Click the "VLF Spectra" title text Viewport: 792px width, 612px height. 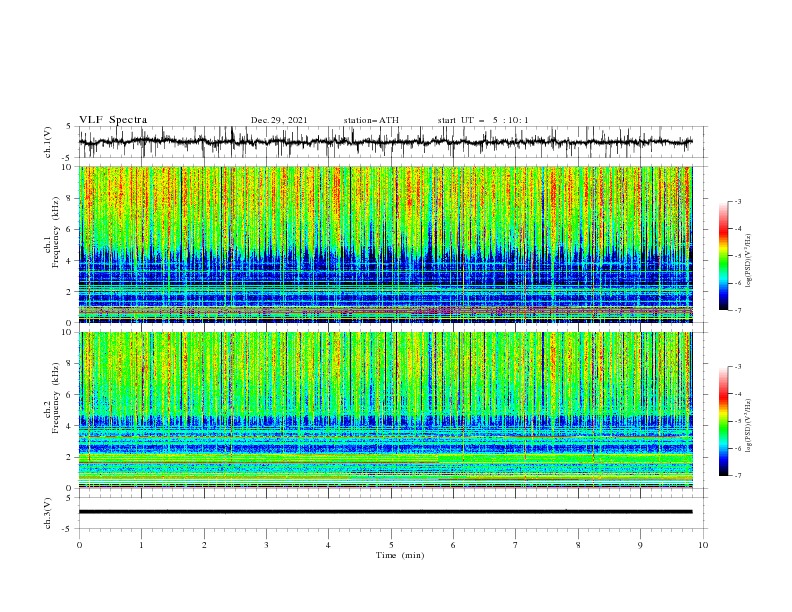(x=113, y=120)
